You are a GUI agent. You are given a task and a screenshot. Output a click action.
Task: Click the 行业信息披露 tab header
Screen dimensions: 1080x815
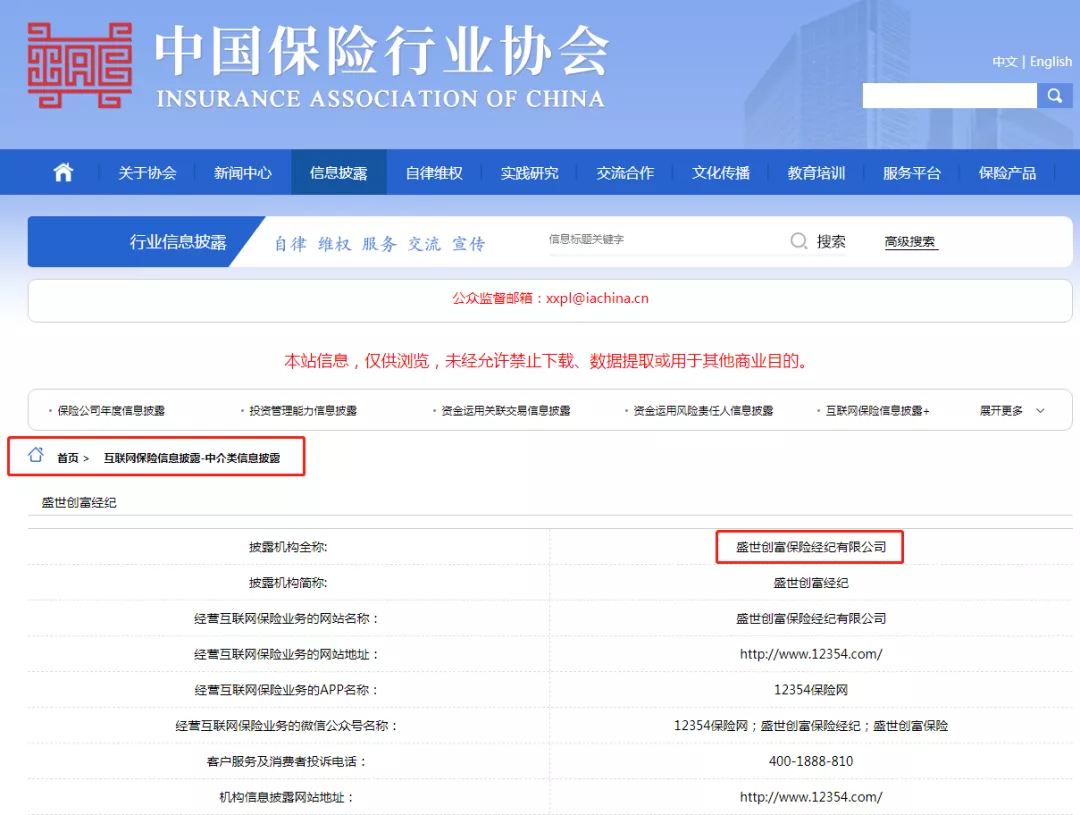178,242
